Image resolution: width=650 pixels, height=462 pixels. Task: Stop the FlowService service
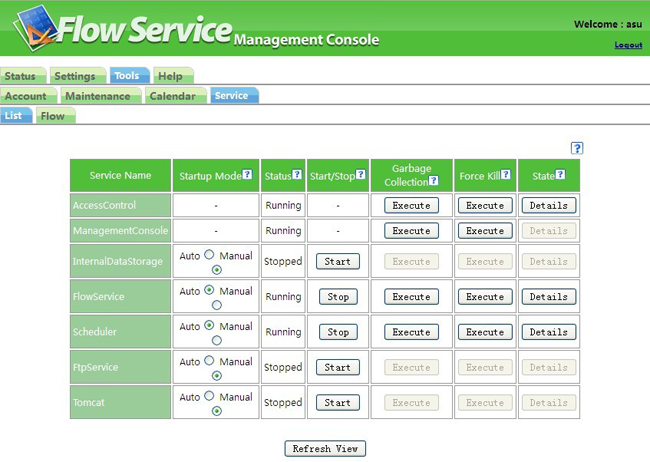(x=338, y=297)
